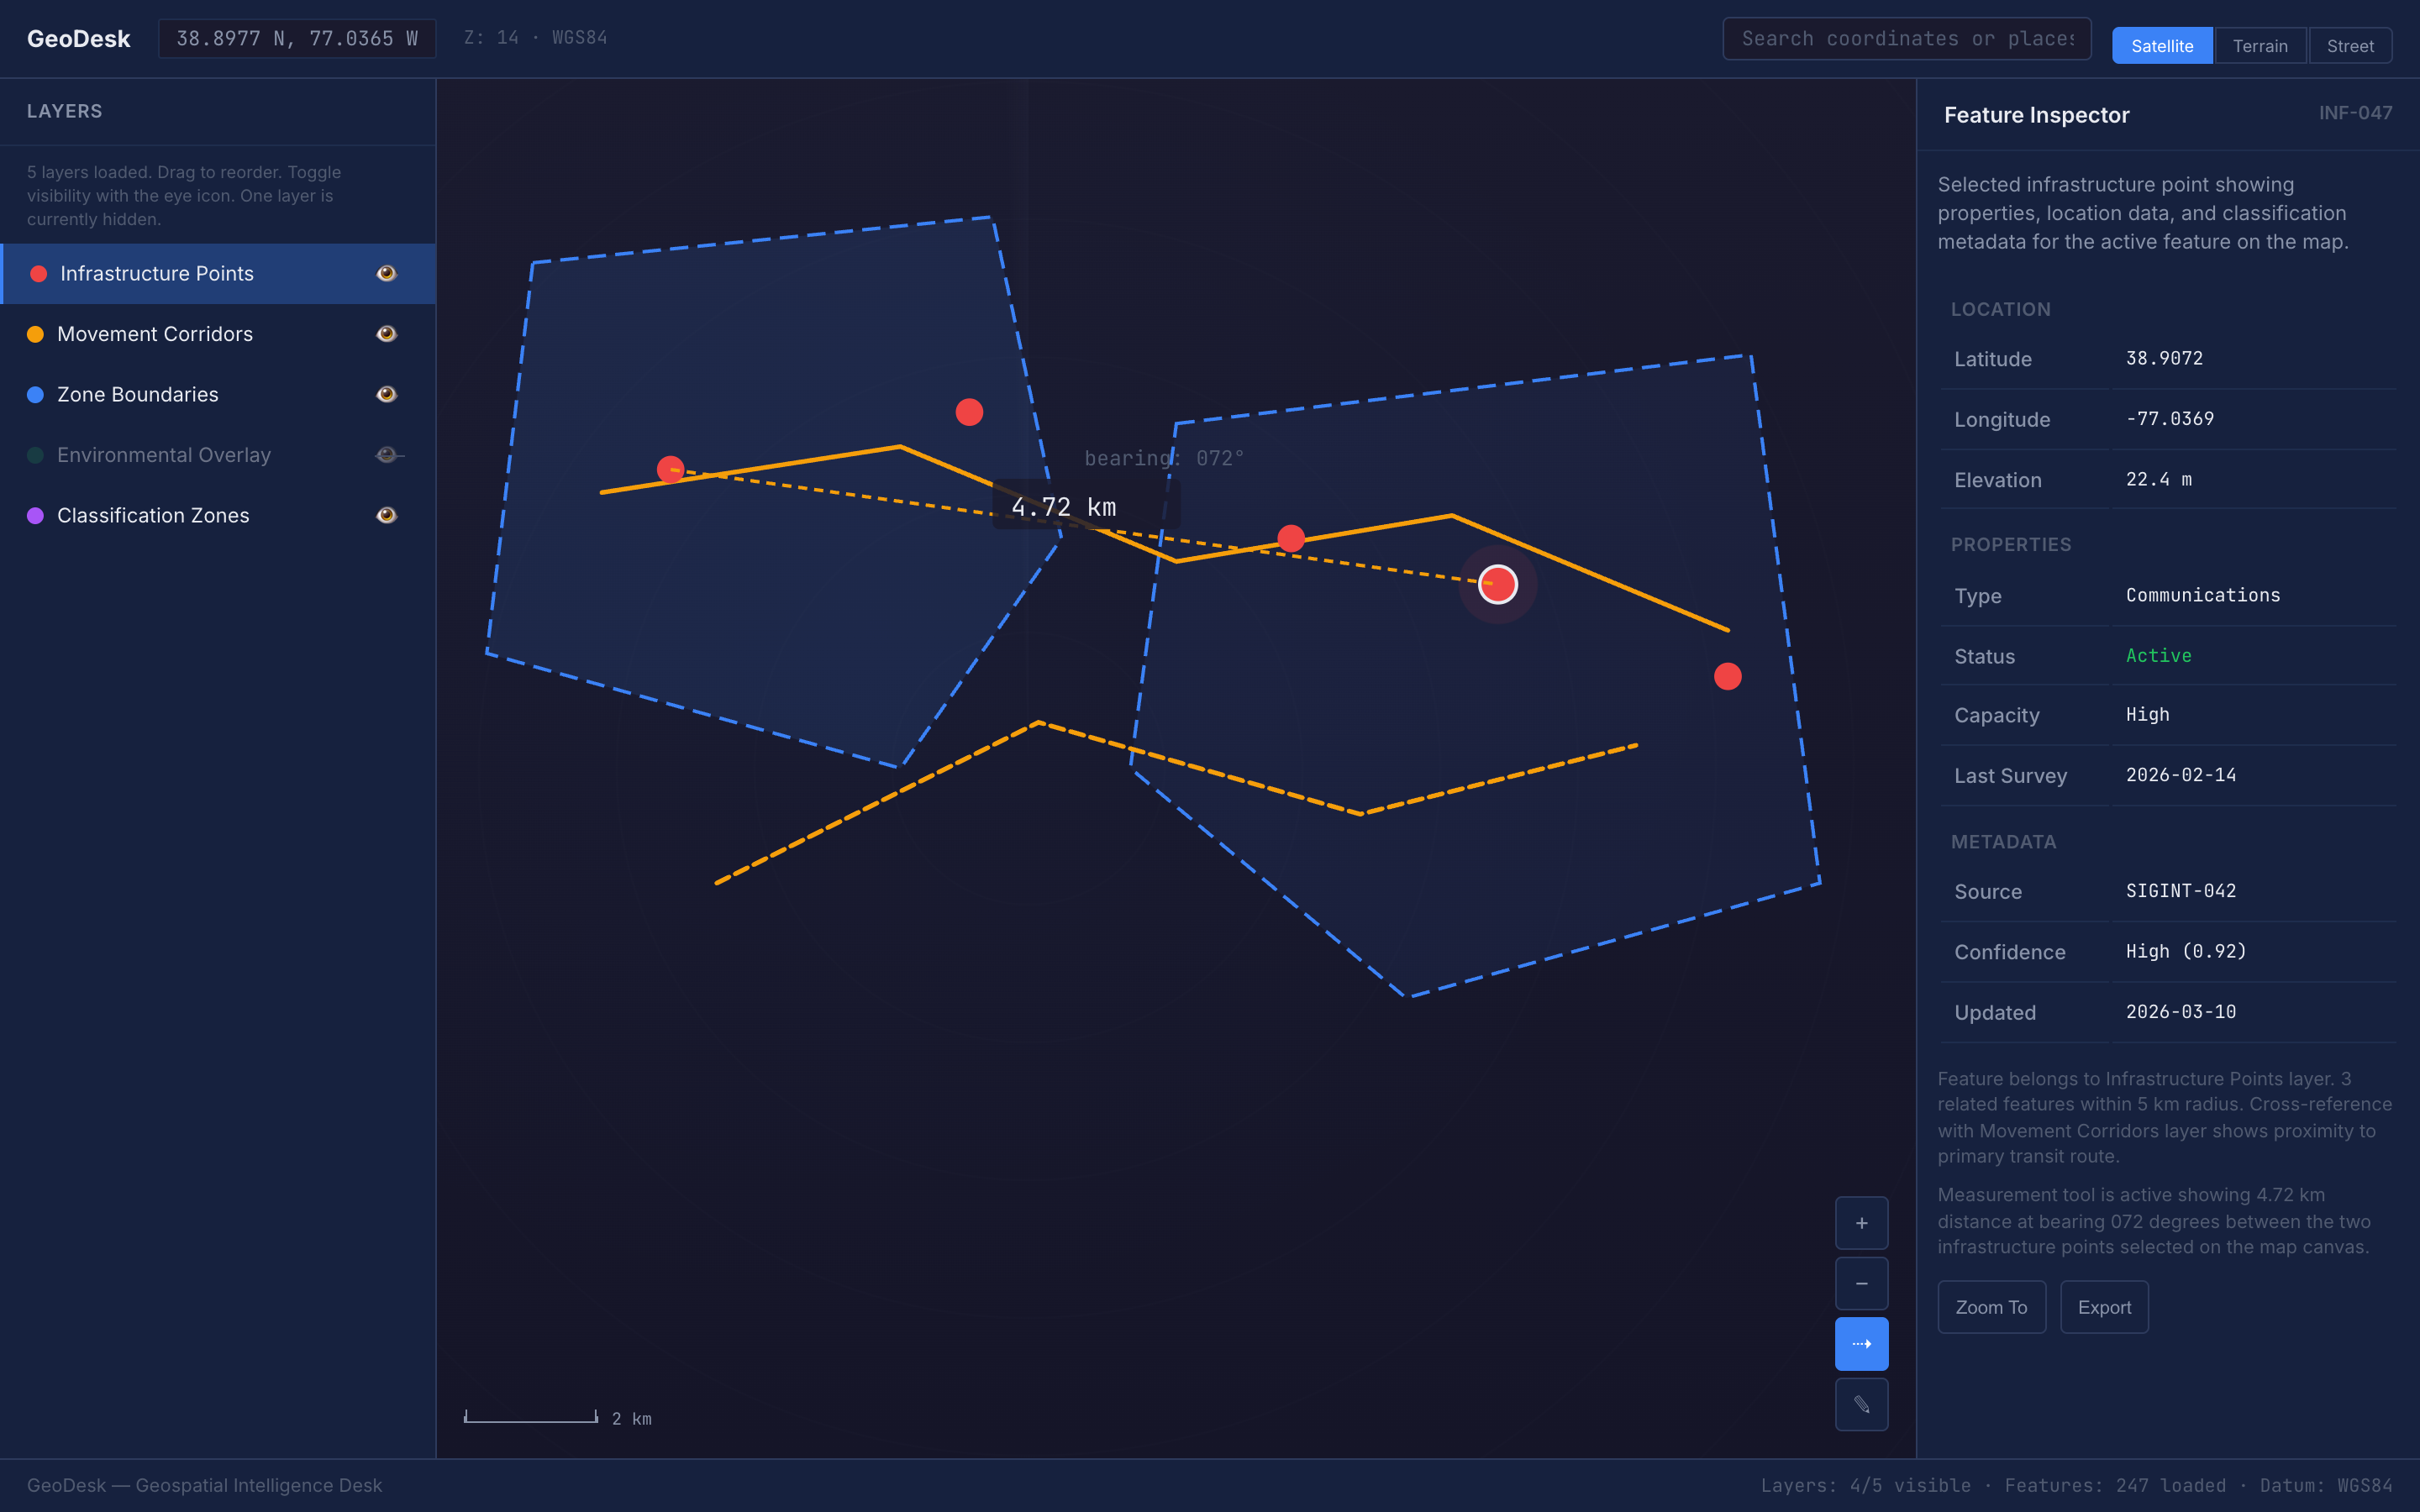Activate the measurement arrow tool

[1861, 1344]
